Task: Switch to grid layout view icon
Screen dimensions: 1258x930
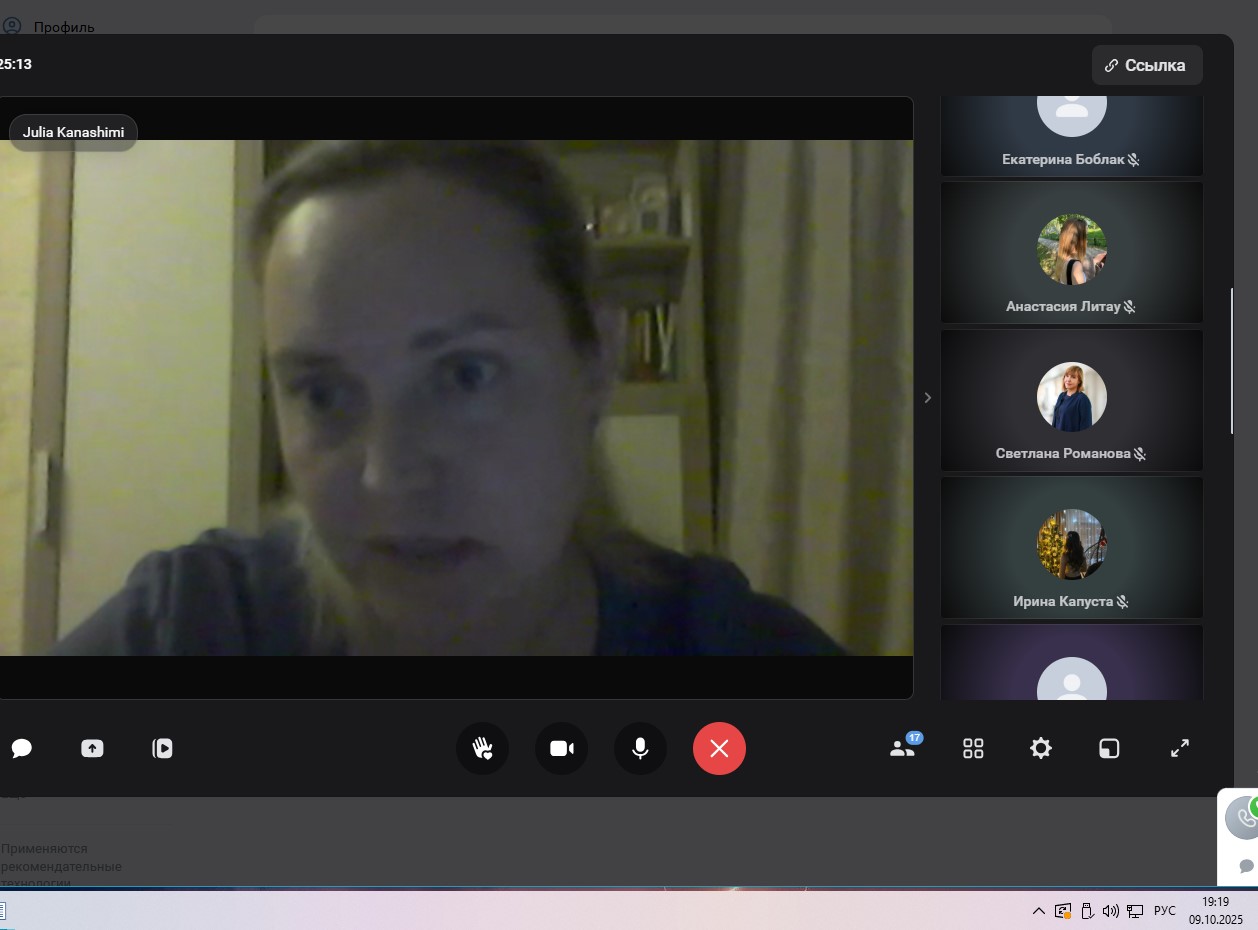Action: (973, 748)
